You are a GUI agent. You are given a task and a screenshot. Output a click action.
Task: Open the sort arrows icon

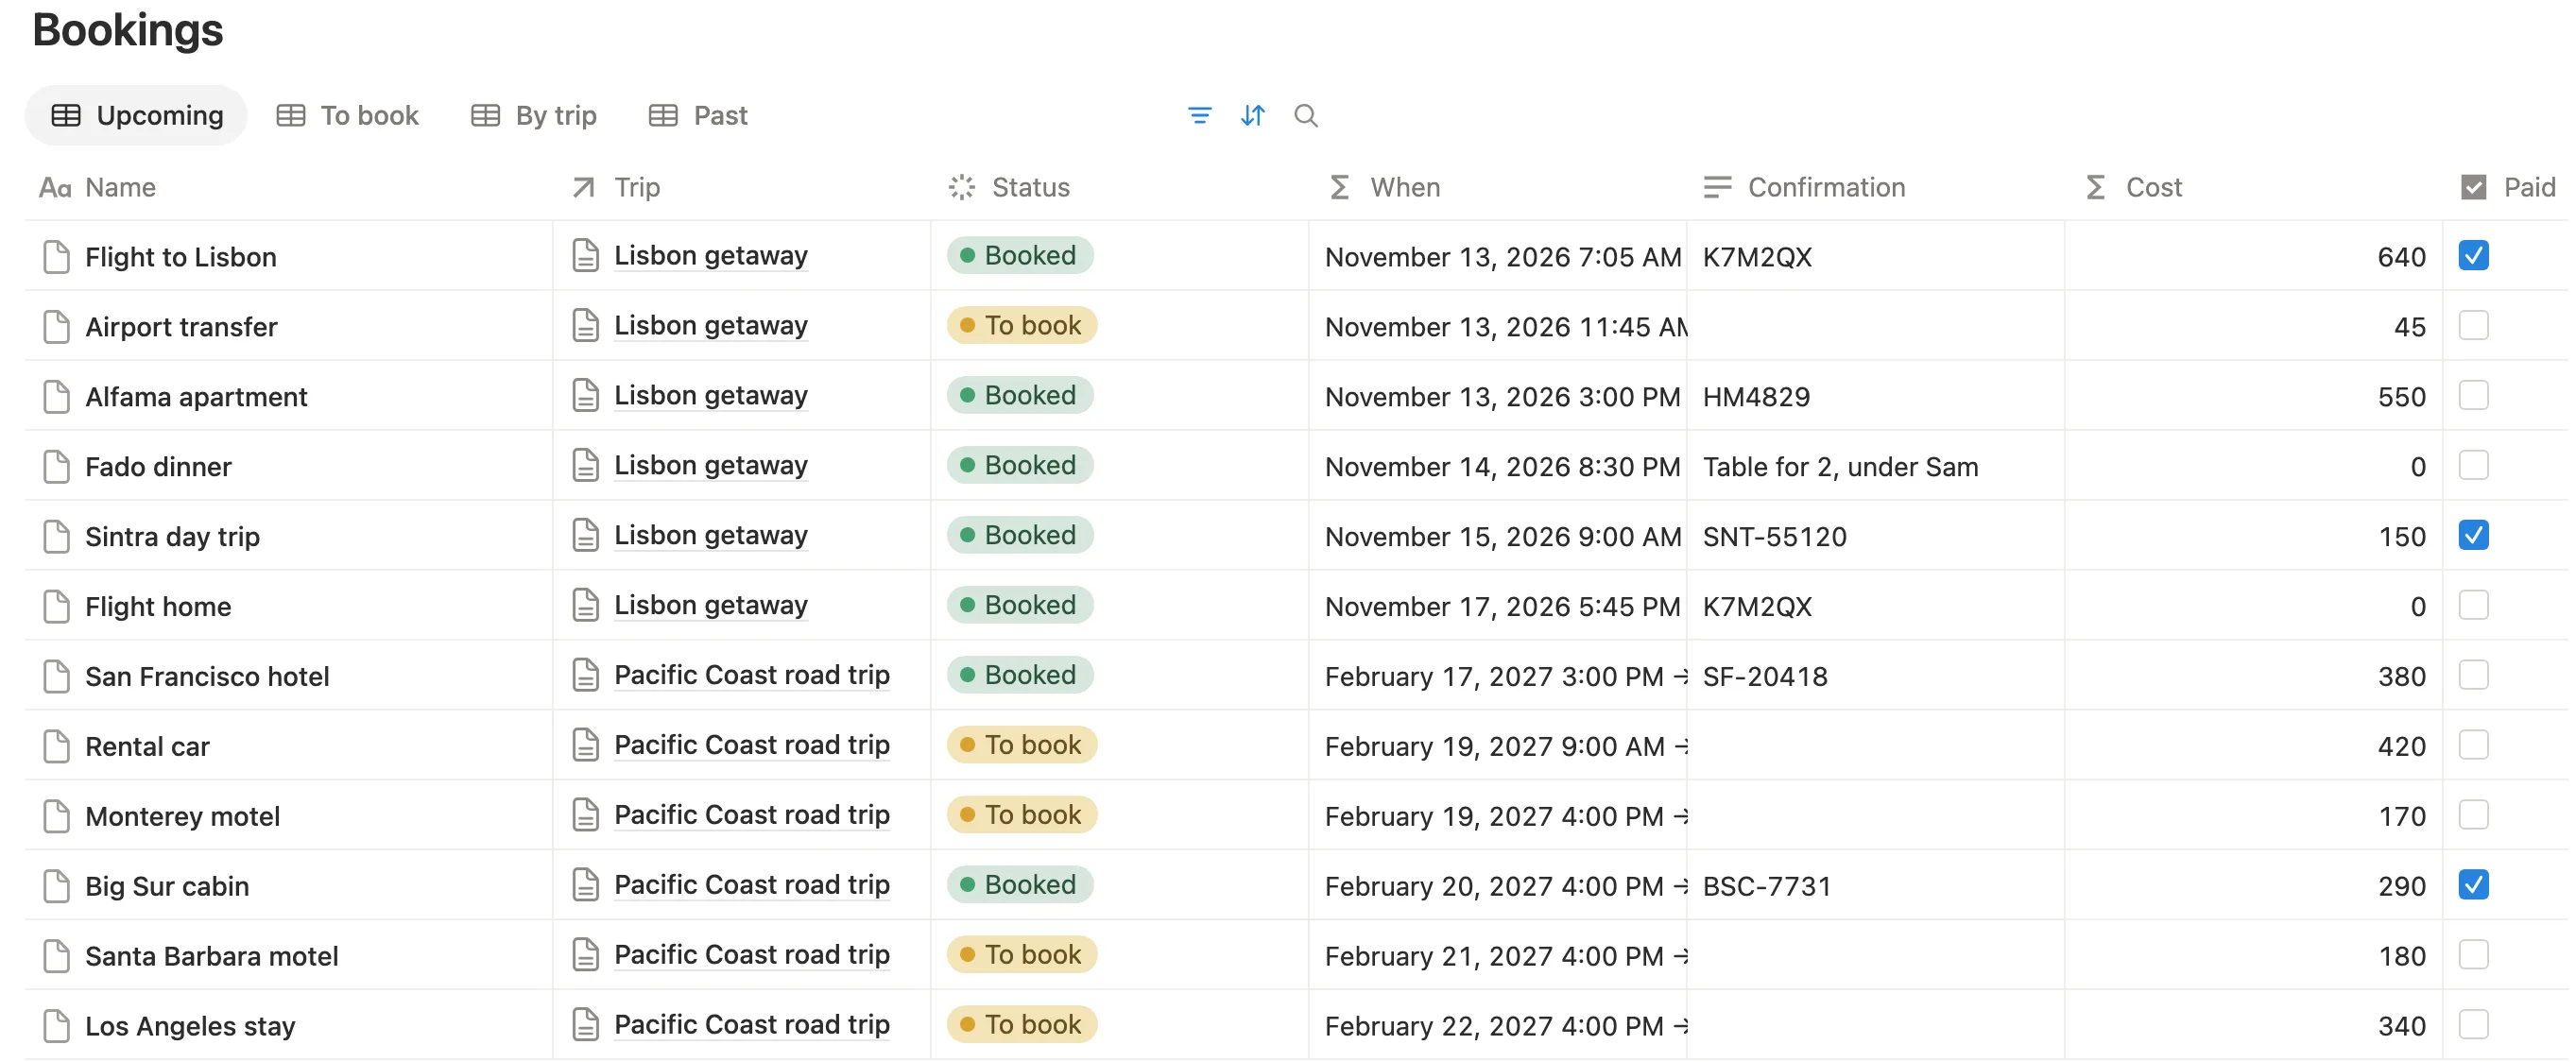[x=1252, y=116]
